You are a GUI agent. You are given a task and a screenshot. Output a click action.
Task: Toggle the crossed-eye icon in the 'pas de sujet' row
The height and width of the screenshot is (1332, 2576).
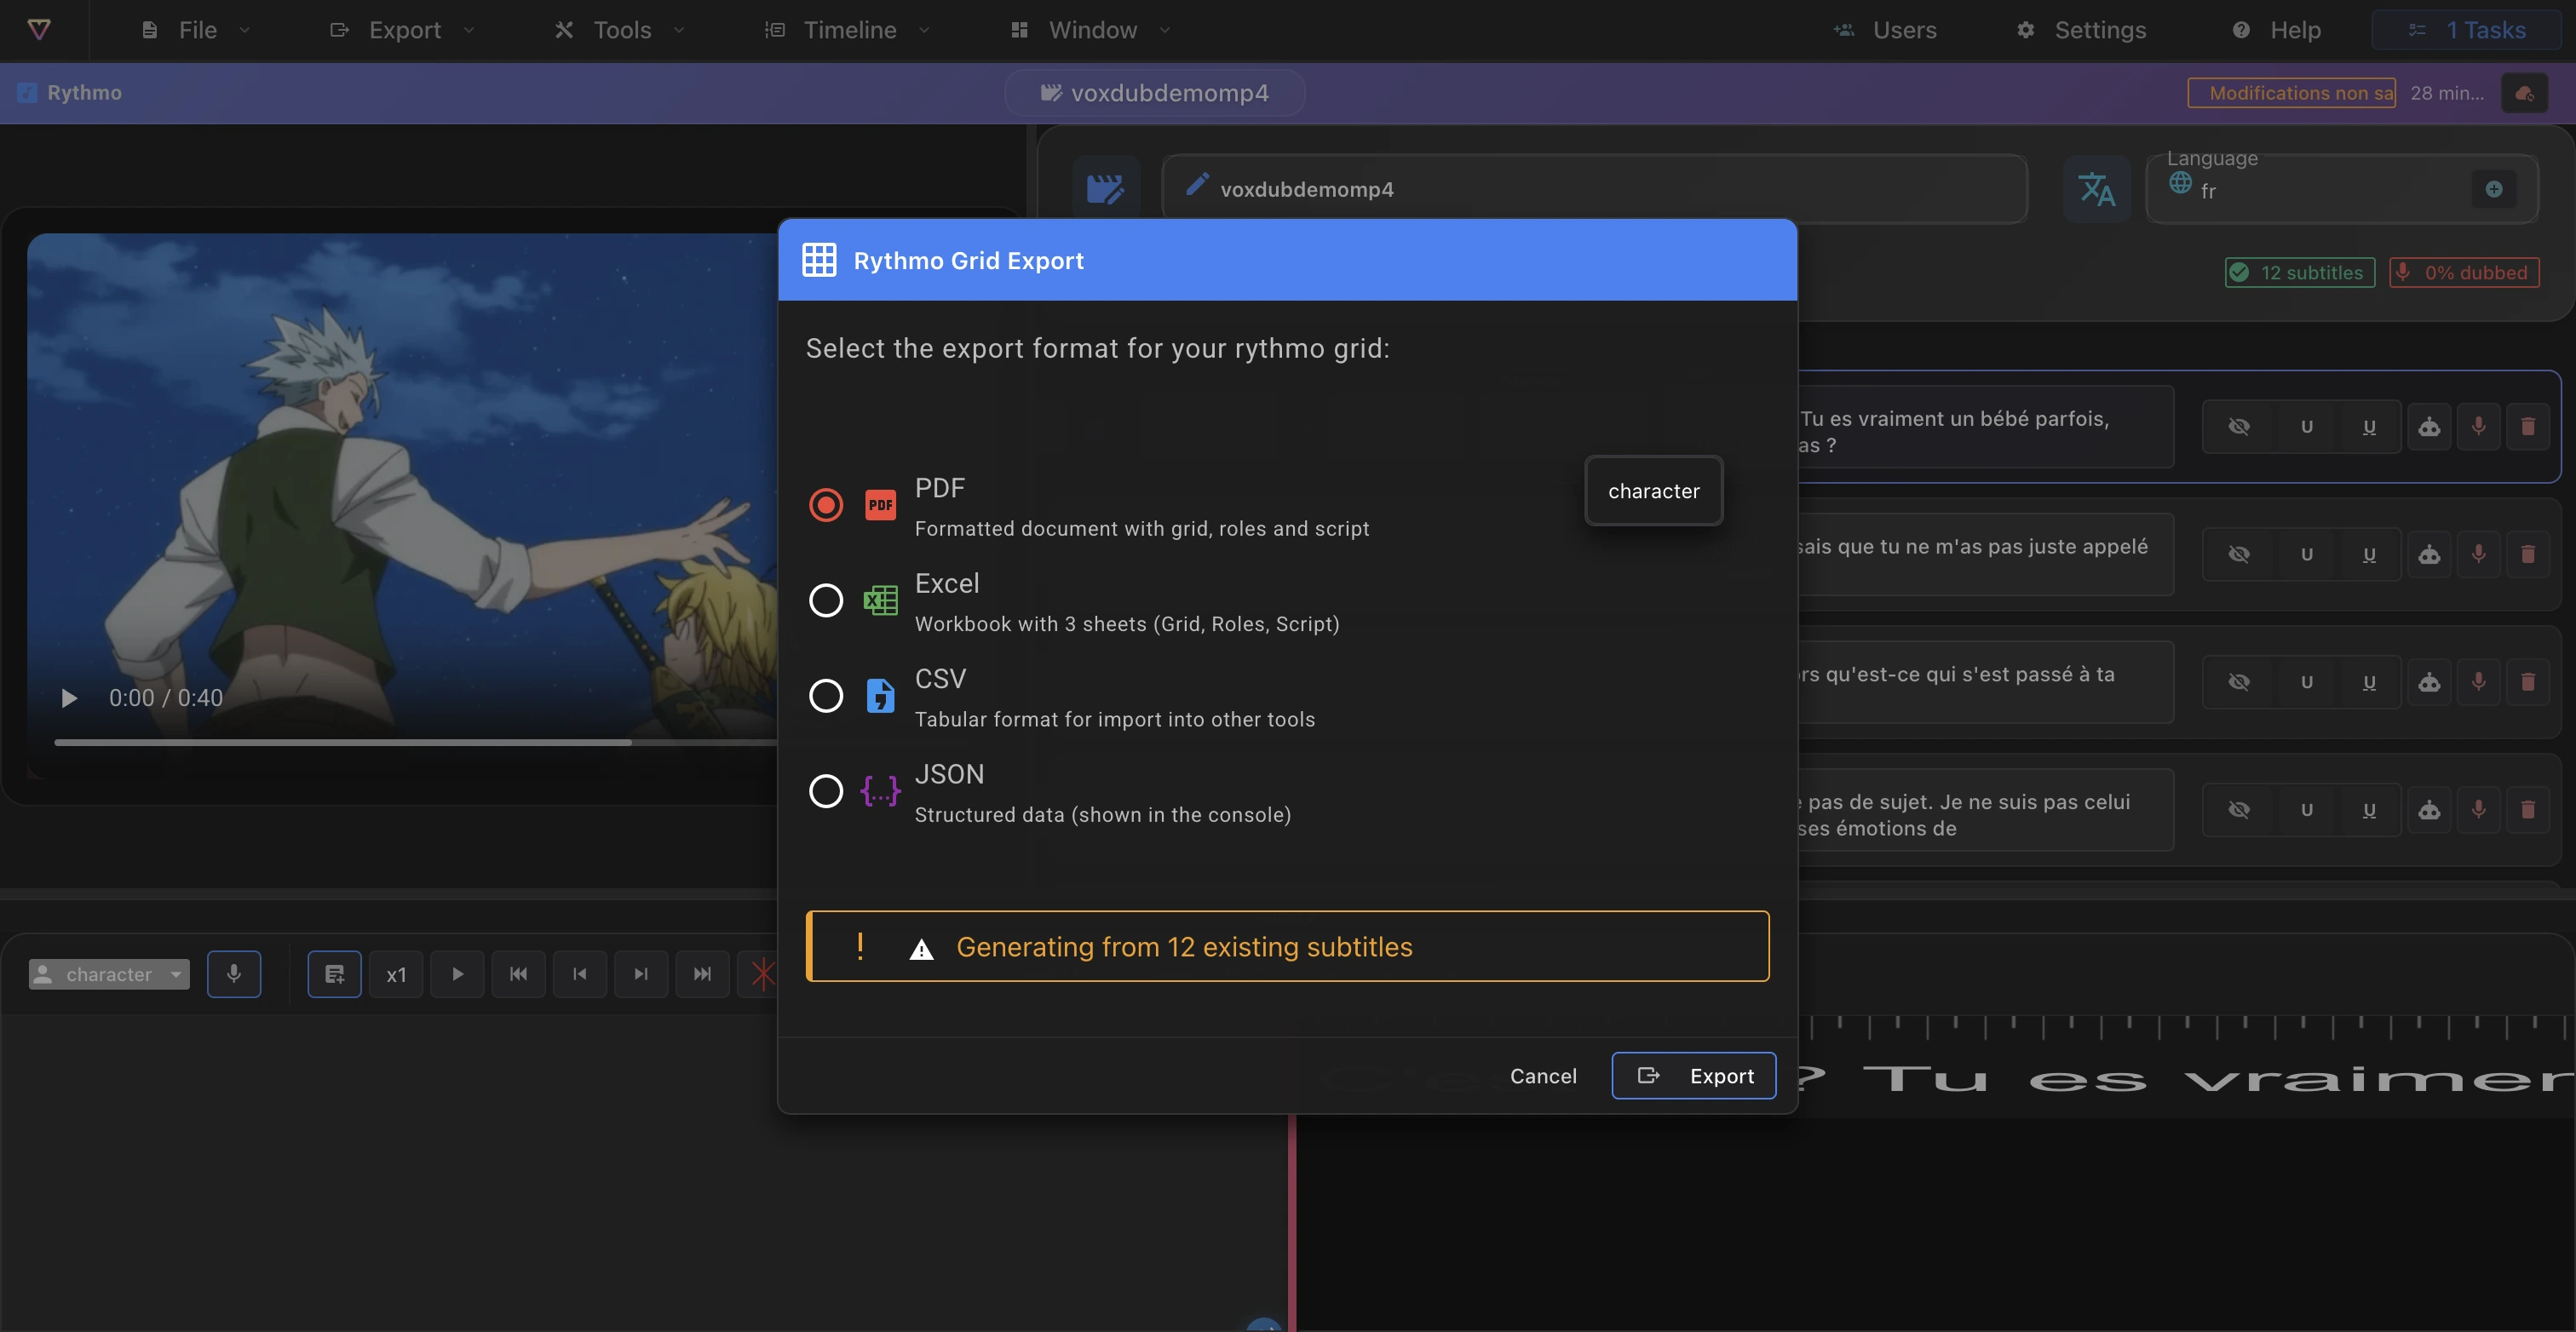coord(2239,810)
